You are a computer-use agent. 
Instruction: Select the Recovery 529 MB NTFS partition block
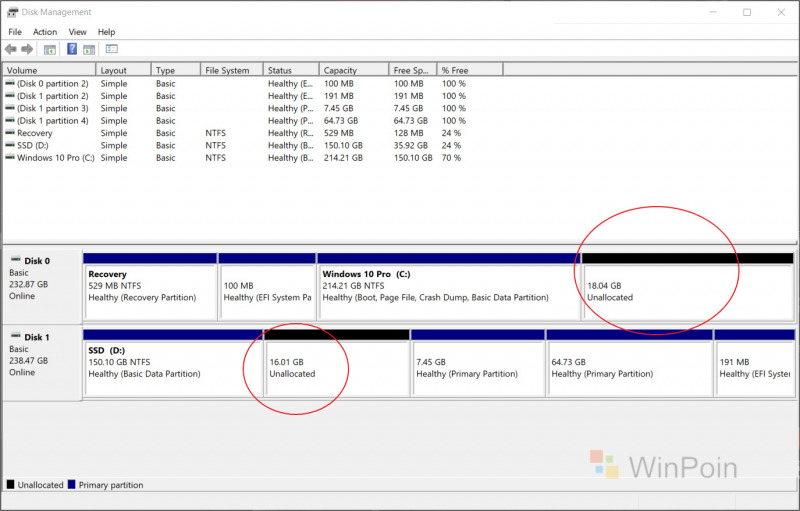tap(150, 287)
